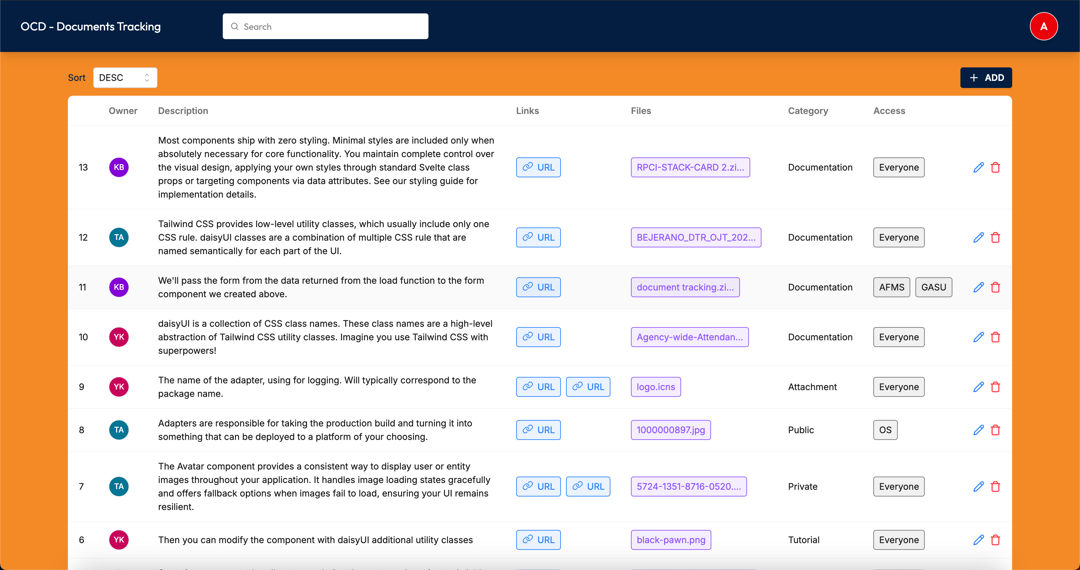Screen dimensions: 1080x570
Task: Add a new document with ADD button
Action: point(986,78)
